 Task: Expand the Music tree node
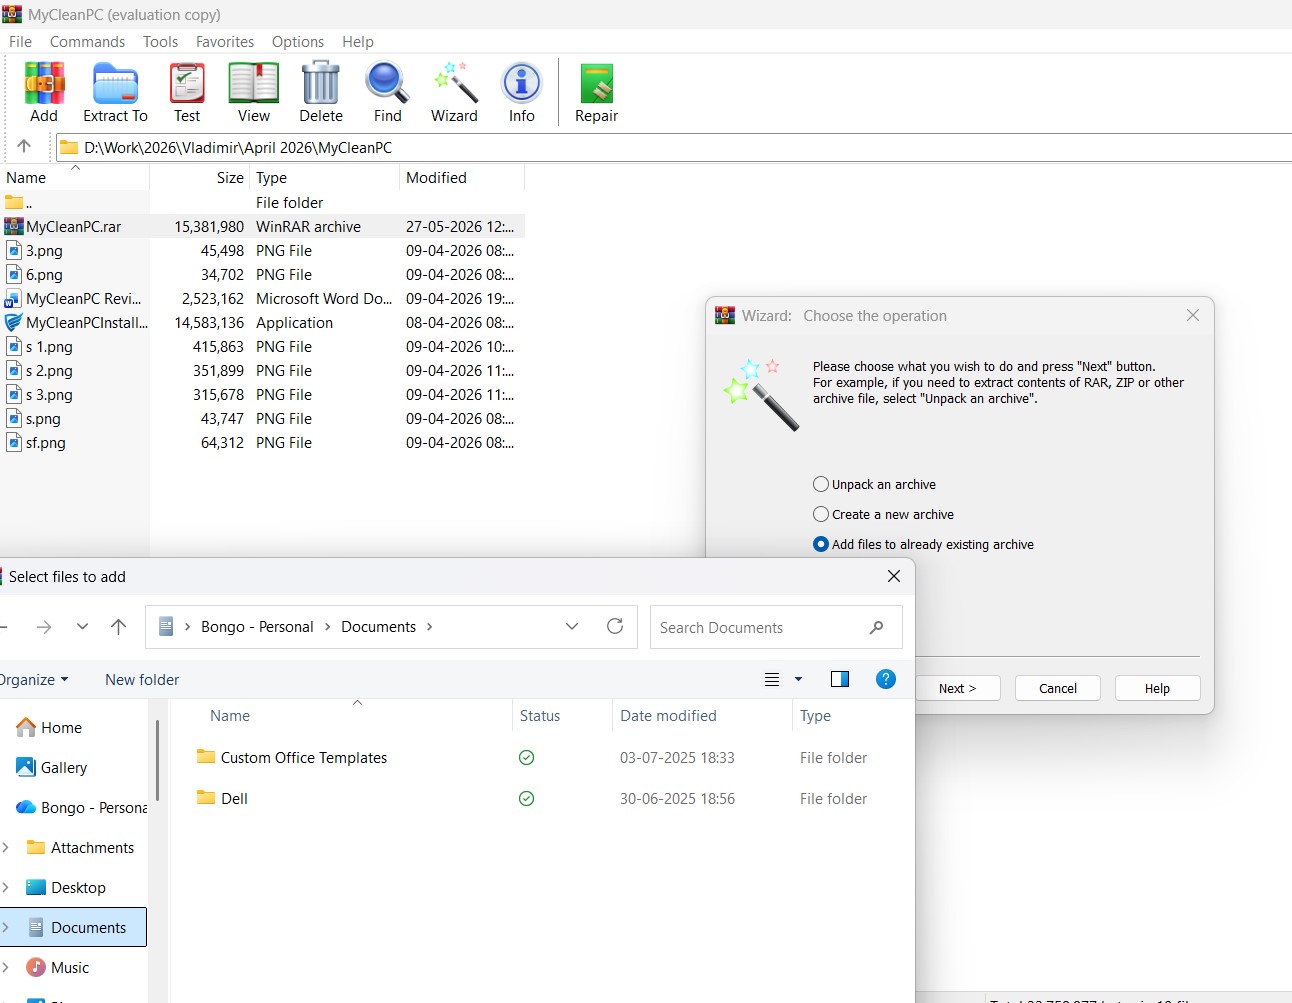click(6, 967)
